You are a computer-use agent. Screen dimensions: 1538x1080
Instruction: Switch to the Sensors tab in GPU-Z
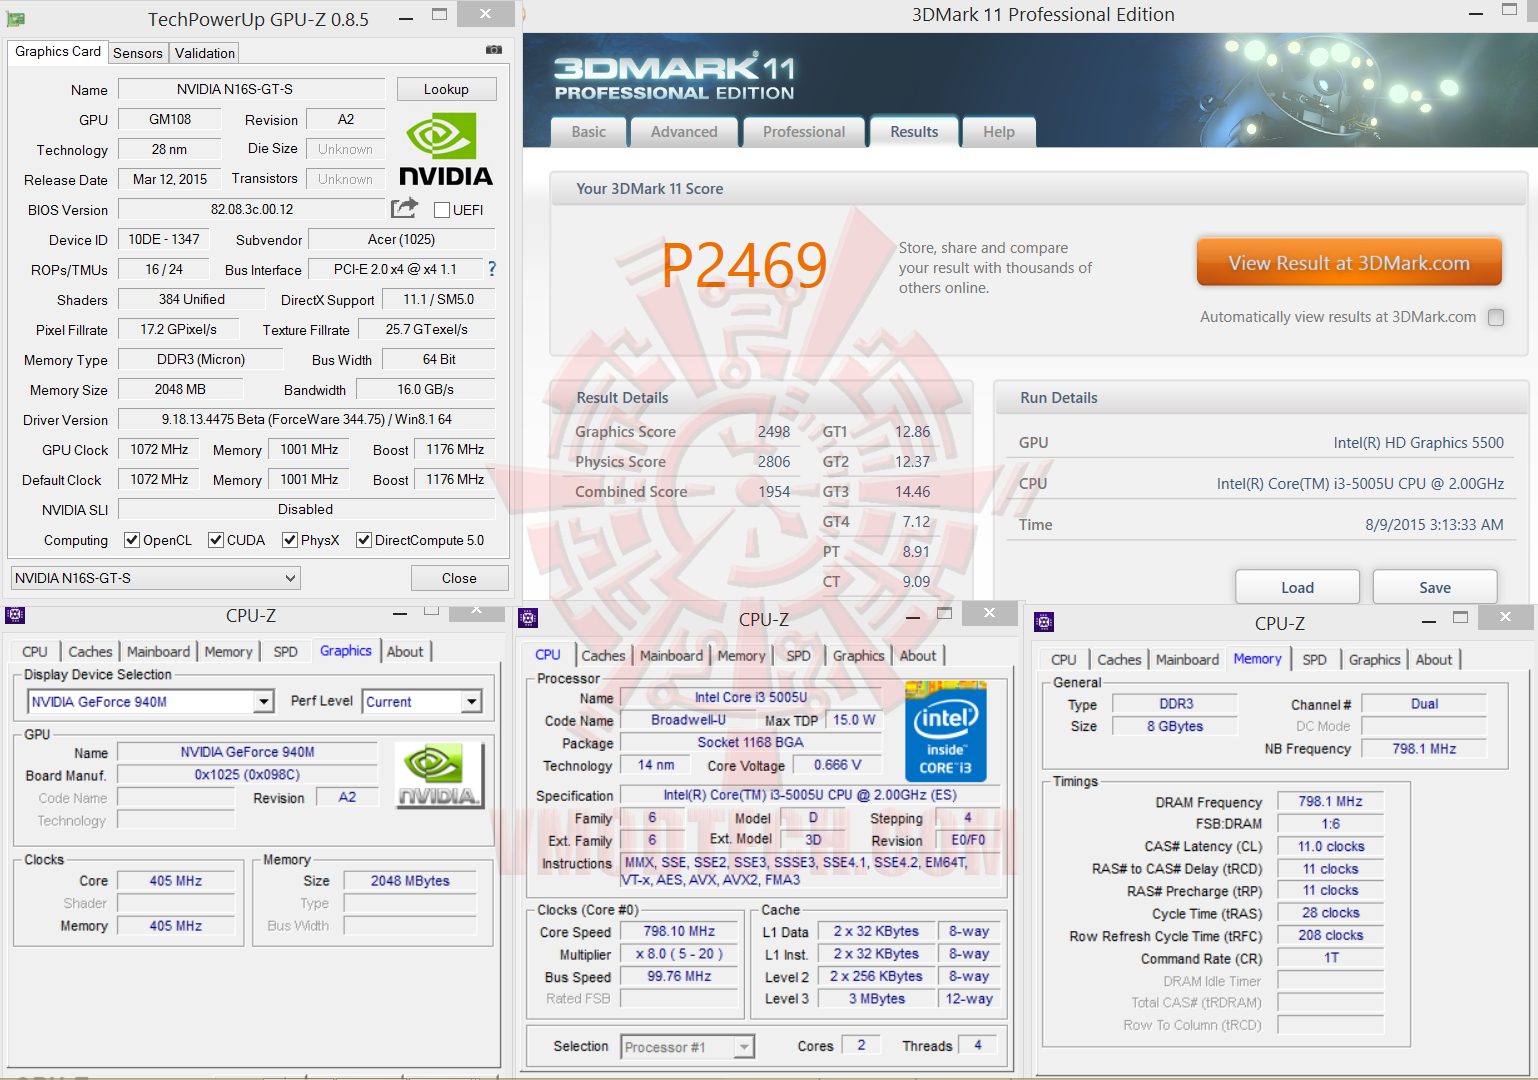pos(138,53)
